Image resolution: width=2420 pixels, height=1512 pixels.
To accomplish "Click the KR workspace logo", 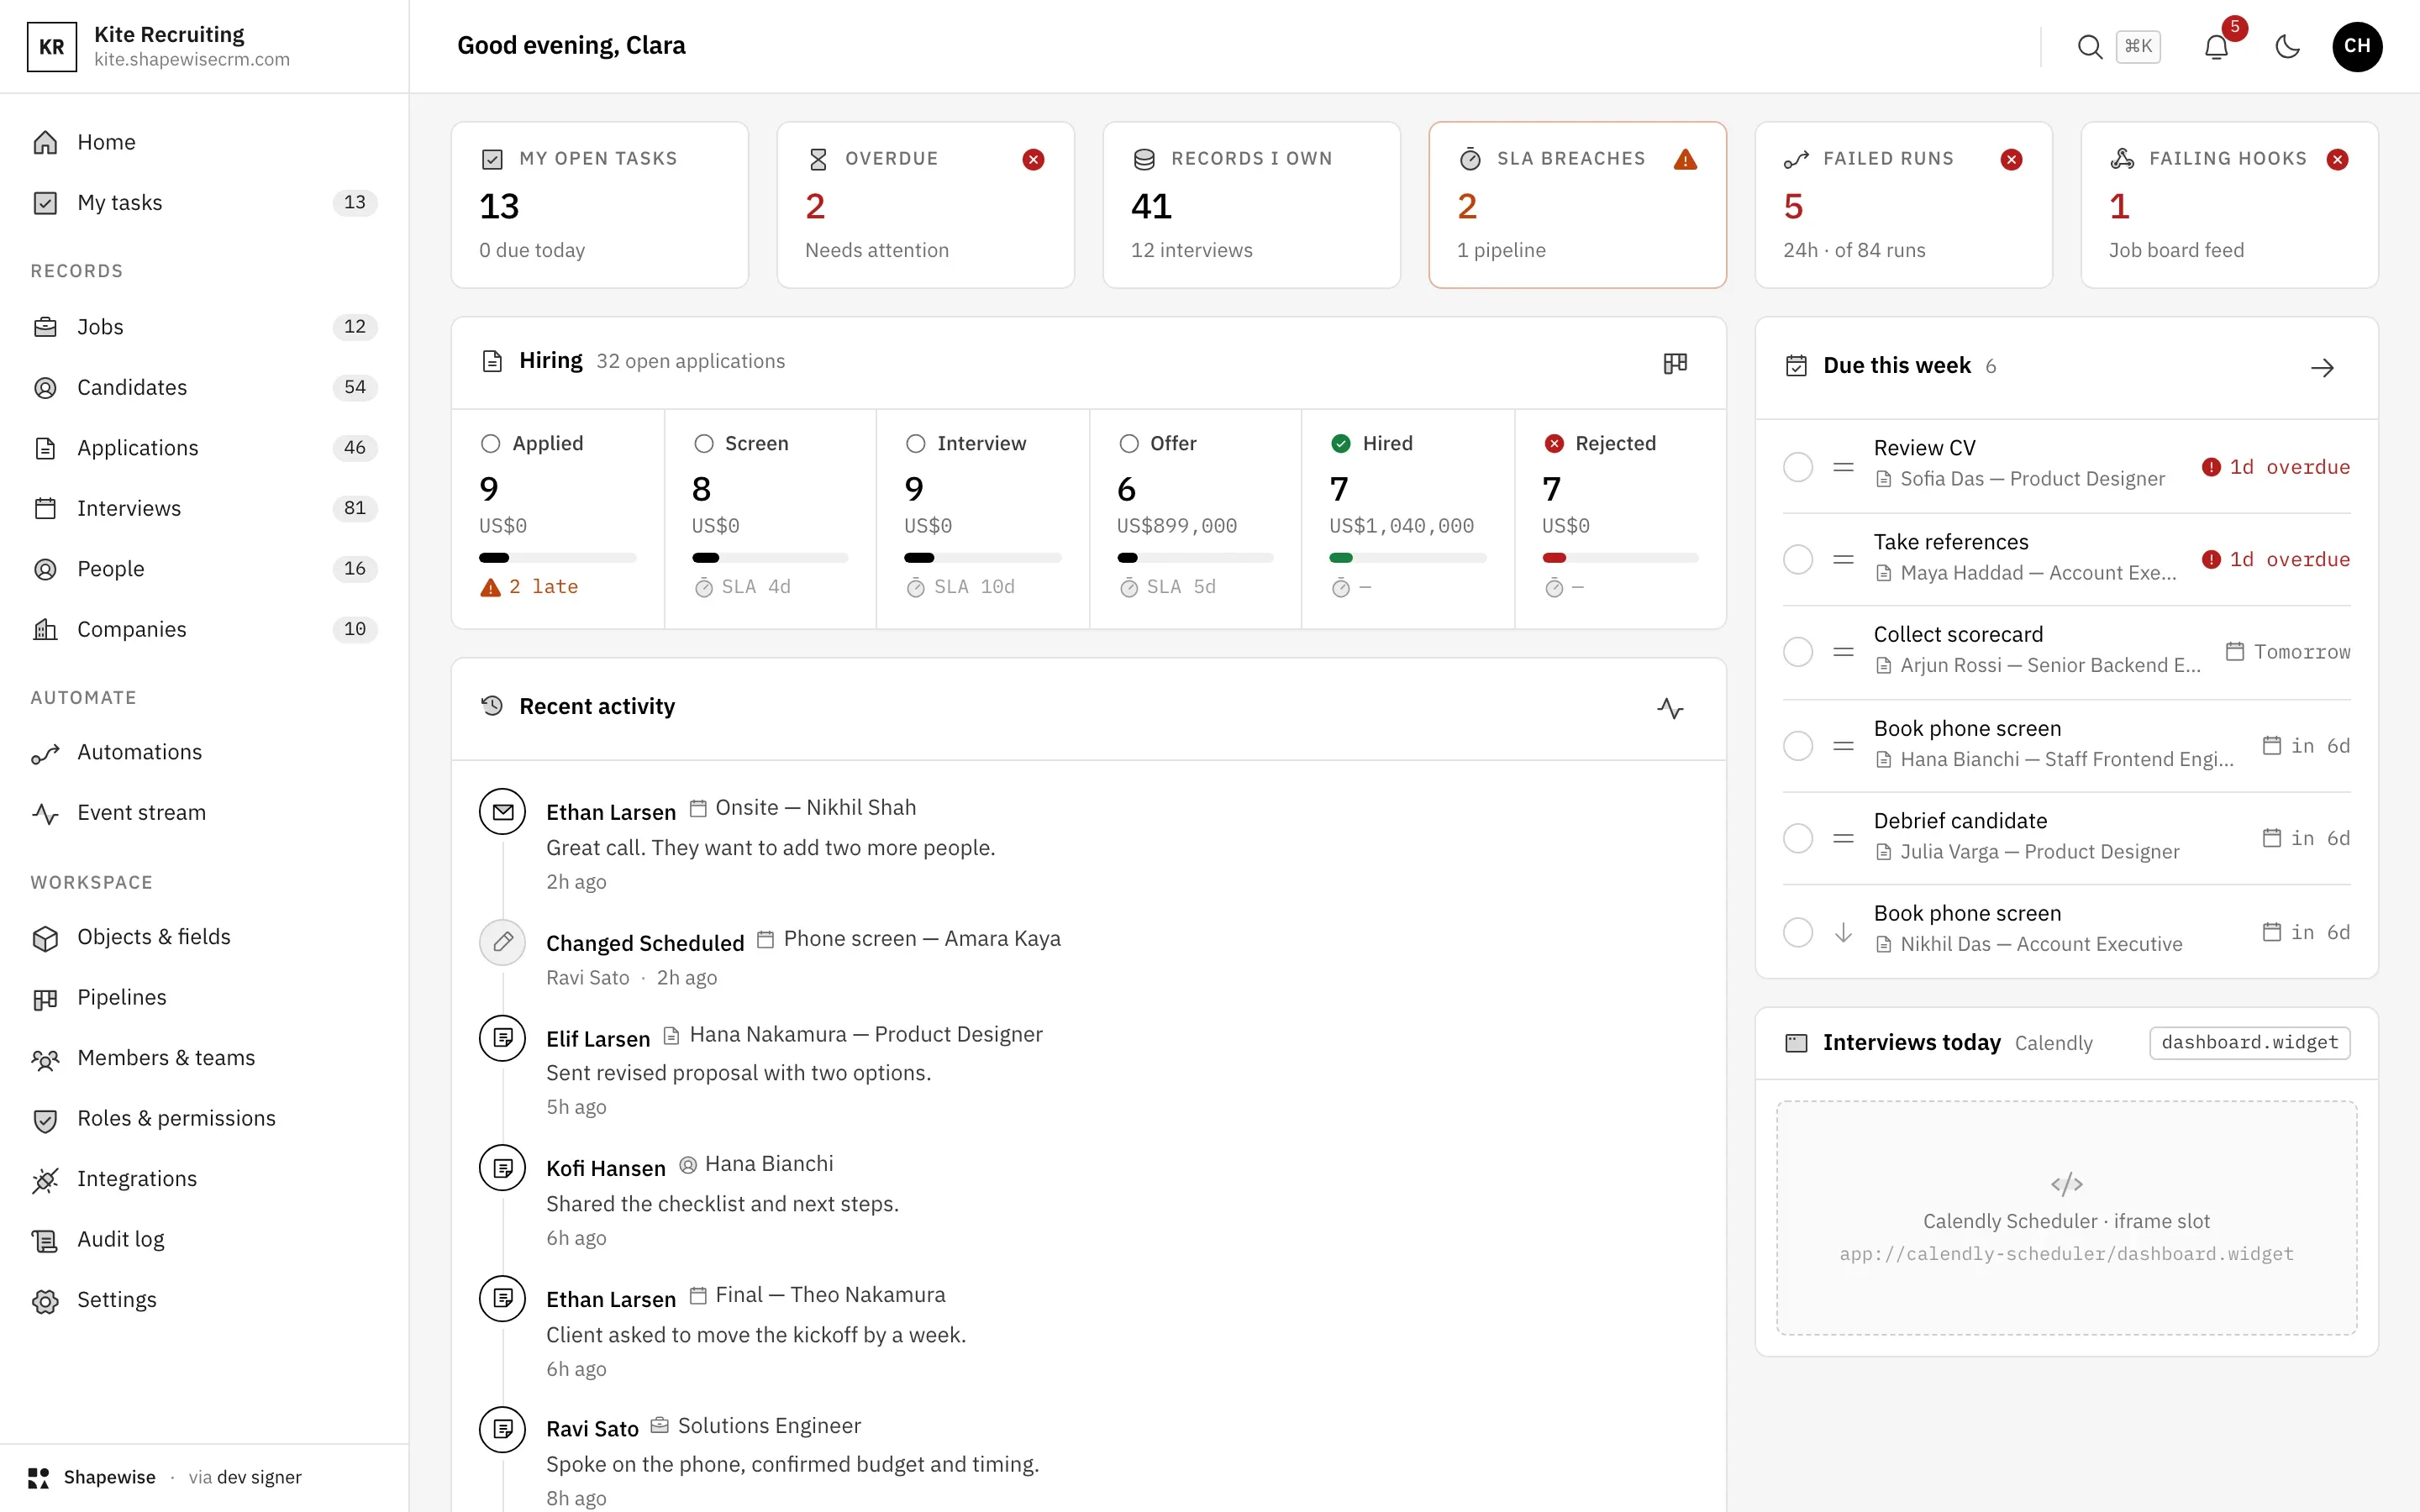I will click(52, 46).
